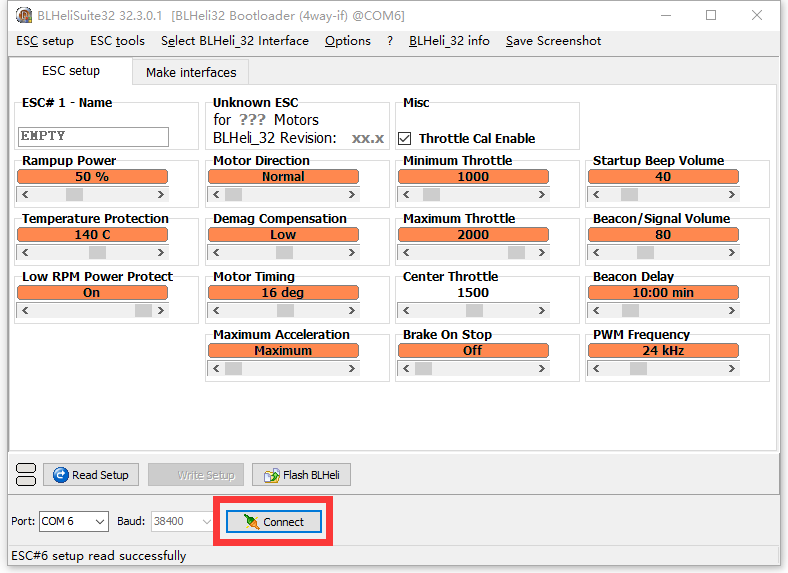Image resolution: width=788 pixels, height=573 pixels.
Task: Minimize the BLHeliSuite32 window
Action: coord(666,16)
